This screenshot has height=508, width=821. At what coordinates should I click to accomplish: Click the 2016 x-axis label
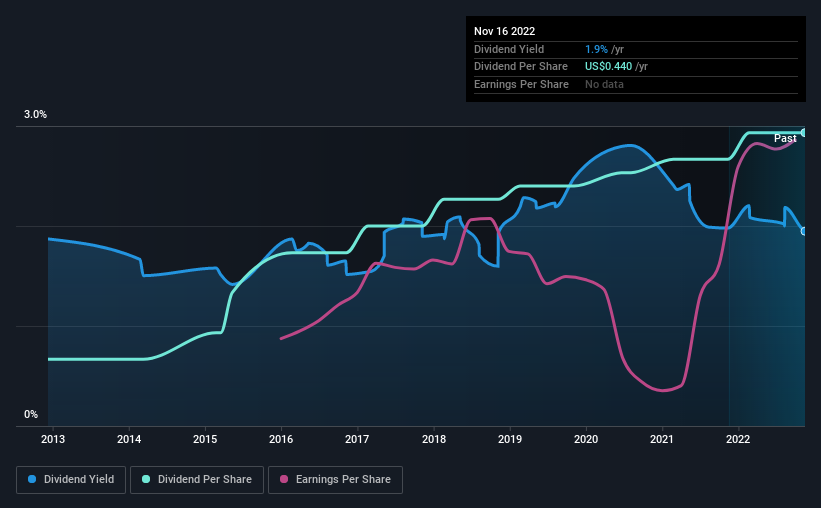click(281, 439)
